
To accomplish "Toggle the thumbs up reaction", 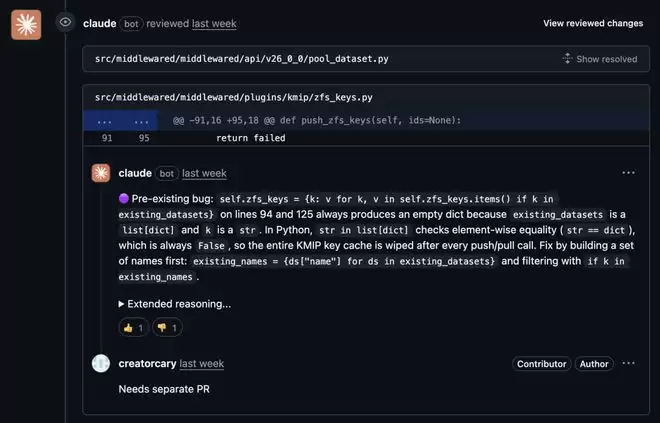I will [x=133, y=327].
